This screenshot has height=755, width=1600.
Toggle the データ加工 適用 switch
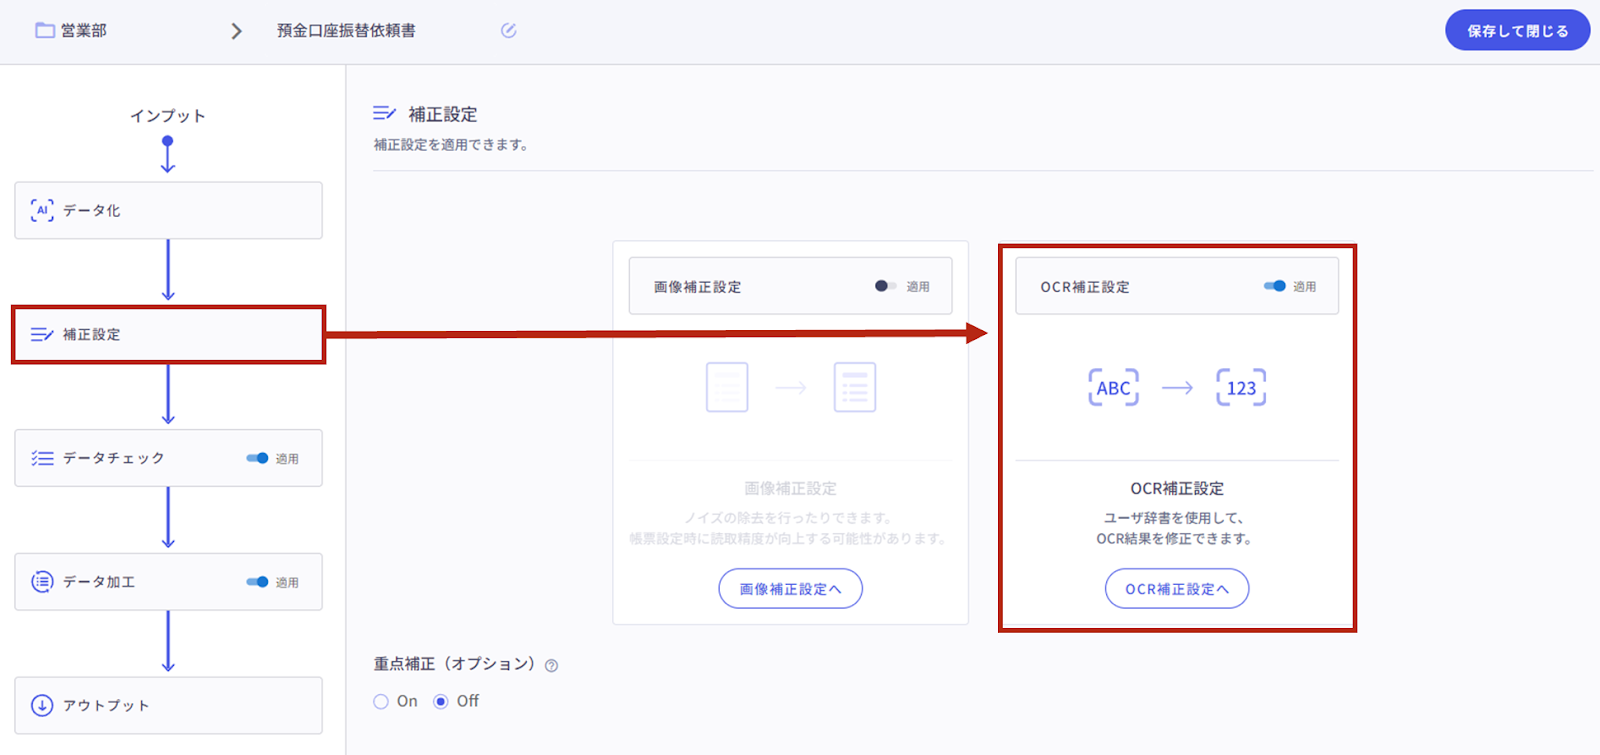coord(257,582)
